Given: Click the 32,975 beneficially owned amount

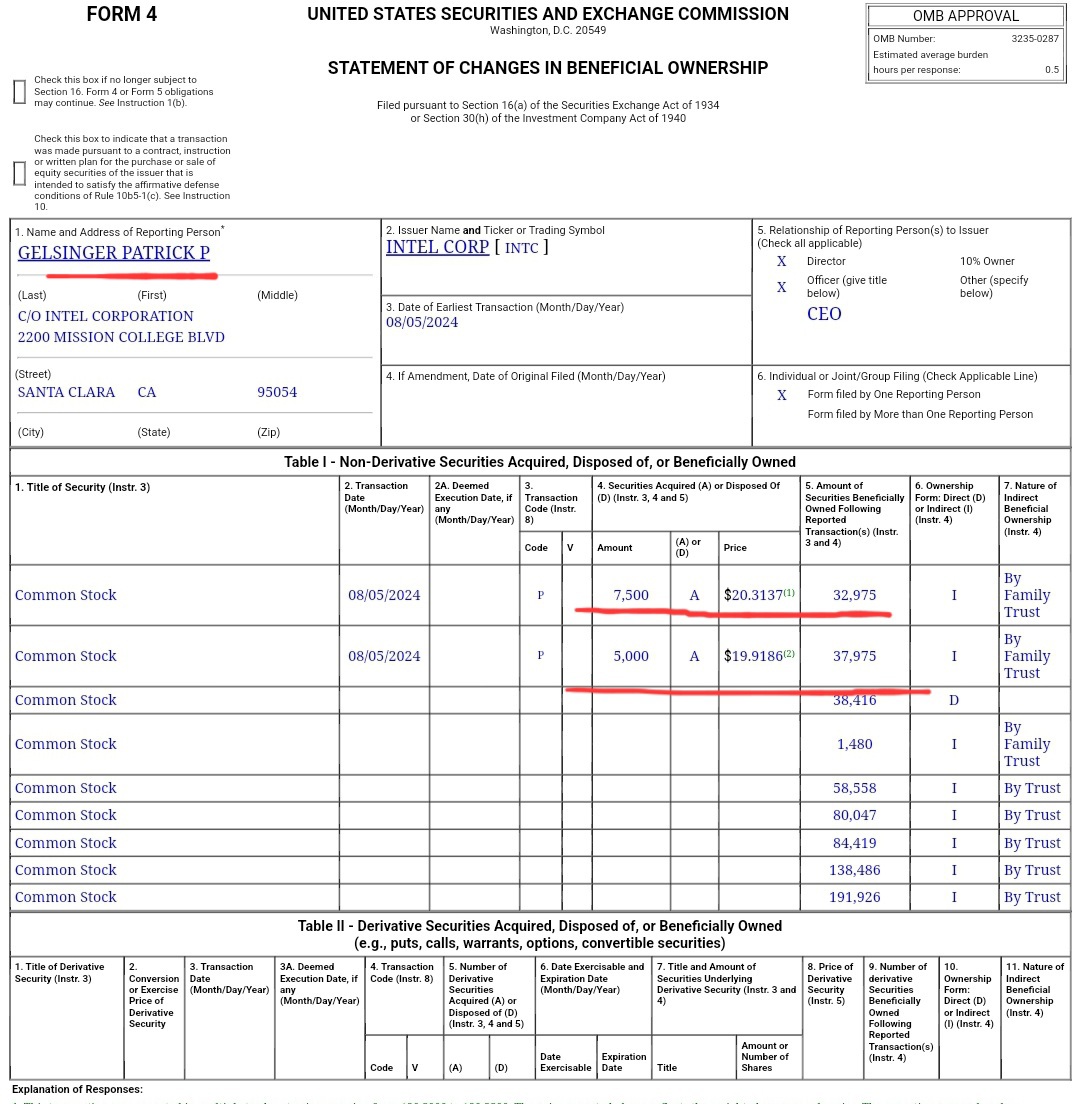Looking at the screenshot, I should (x=855, y=595).
